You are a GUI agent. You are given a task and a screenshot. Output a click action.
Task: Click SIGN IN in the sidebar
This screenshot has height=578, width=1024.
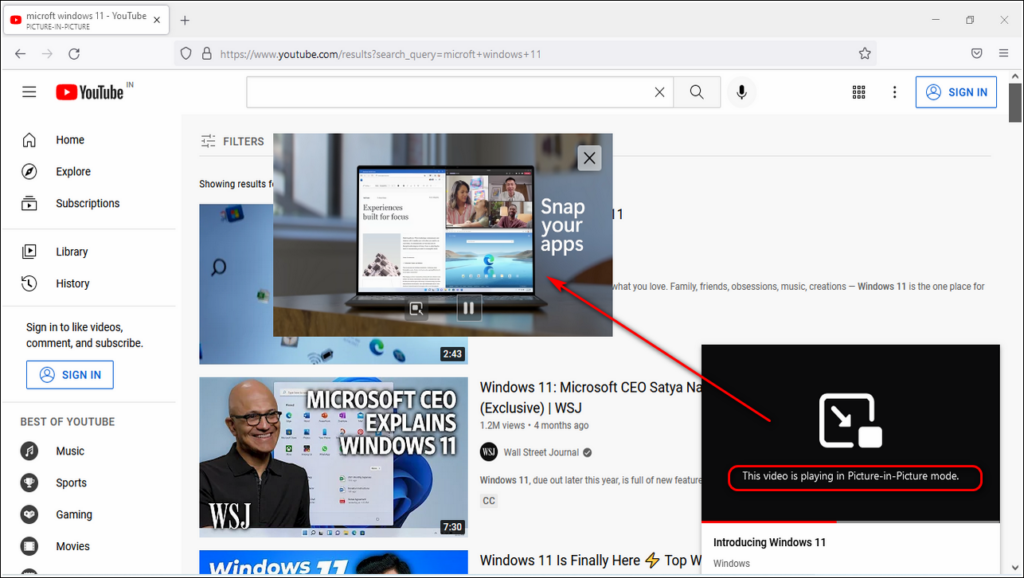pos(70,375)
